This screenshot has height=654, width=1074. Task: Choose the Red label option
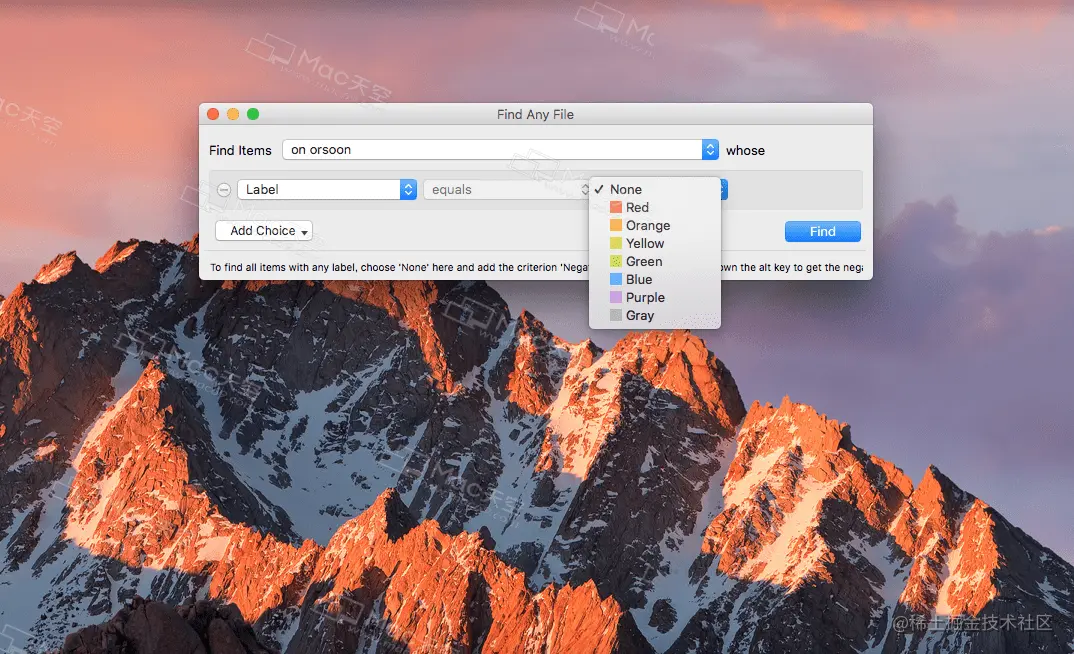click(x=654, y=207)
